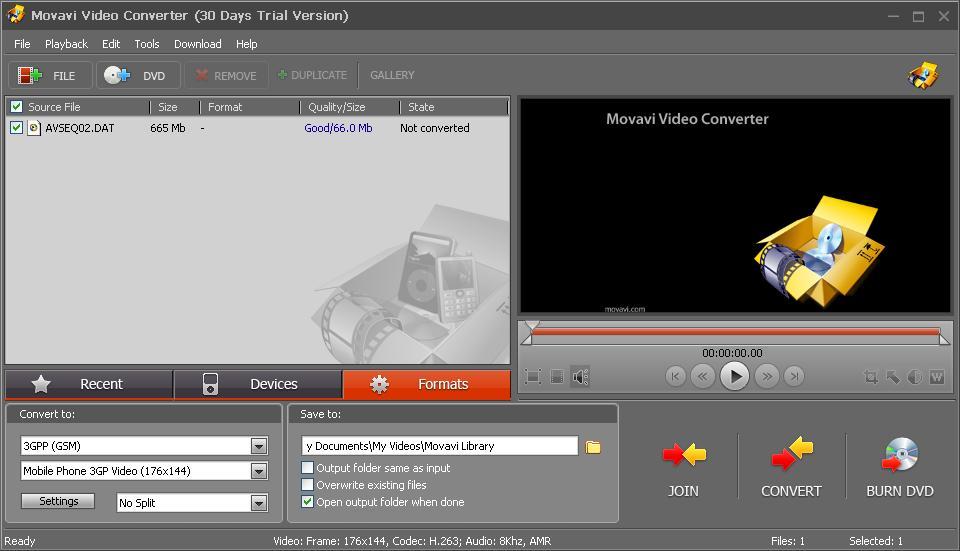Select the crop tool icon
Viewport: 960px width, 551px height.
click(870, 377)
